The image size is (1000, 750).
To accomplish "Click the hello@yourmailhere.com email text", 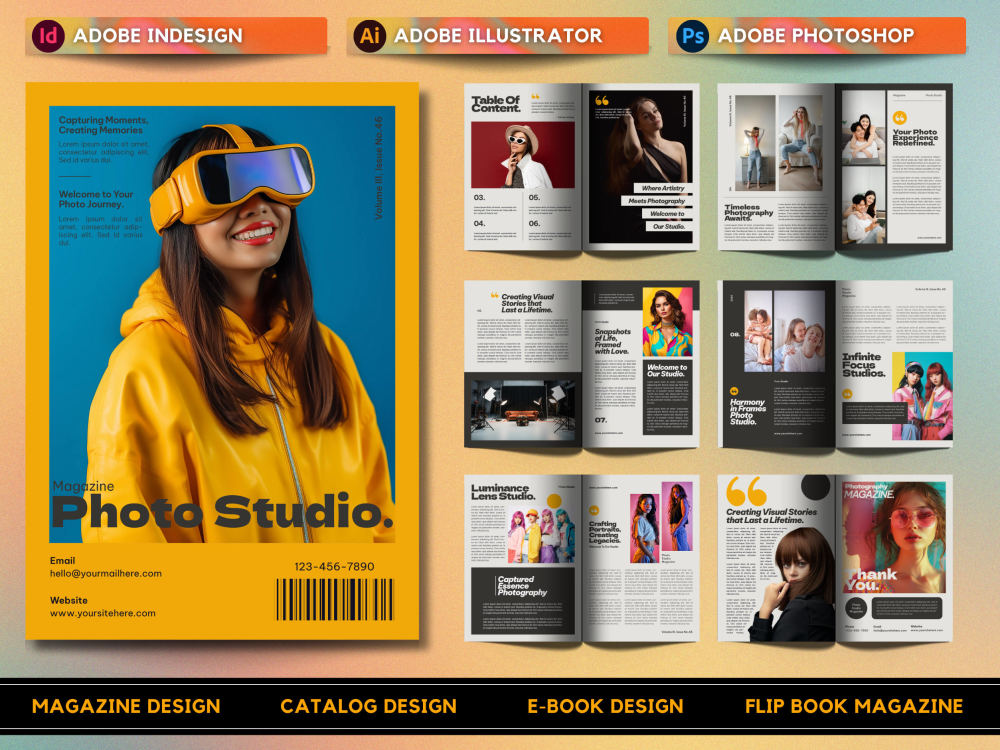I will click(106, 573).
